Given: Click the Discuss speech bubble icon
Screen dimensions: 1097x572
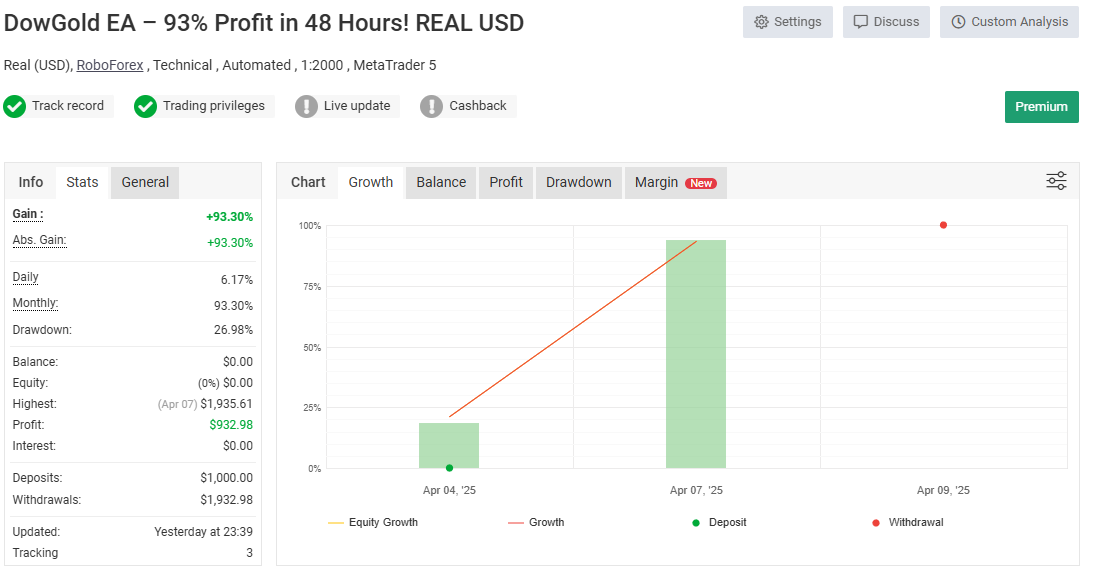Looking at the screenshot, I should (861, 22).
